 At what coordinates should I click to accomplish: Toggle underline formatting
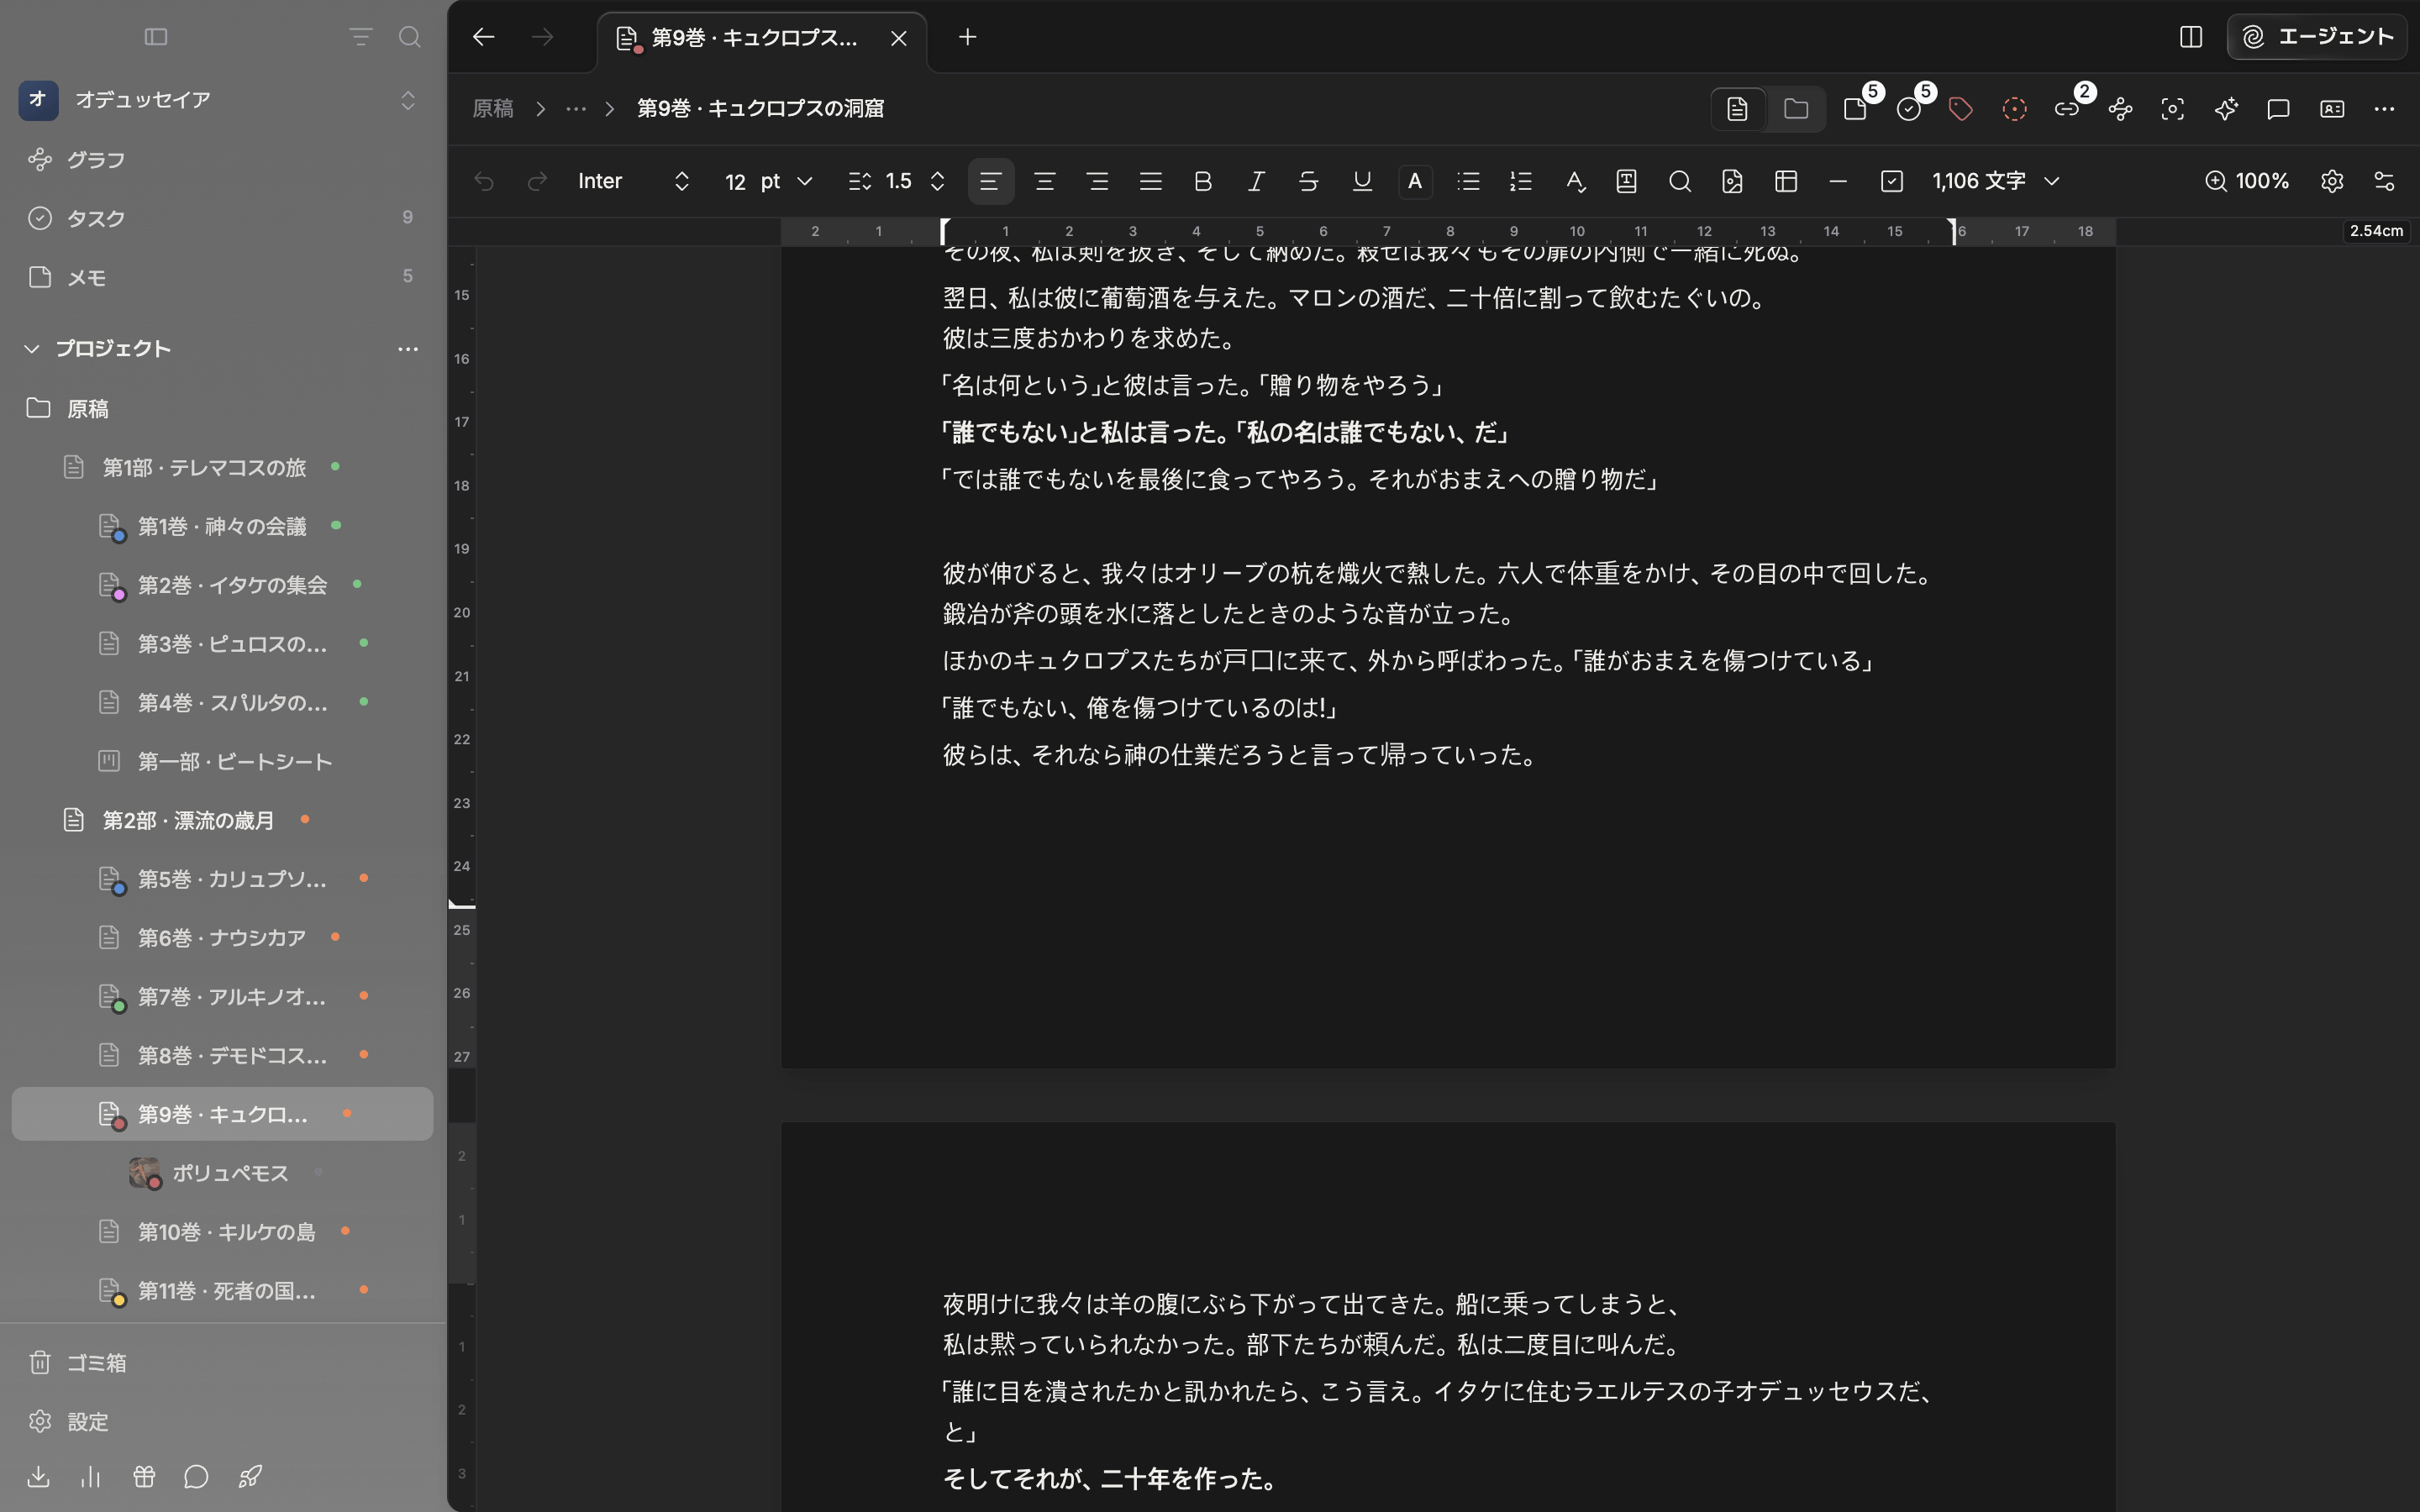pos(1361,181)
